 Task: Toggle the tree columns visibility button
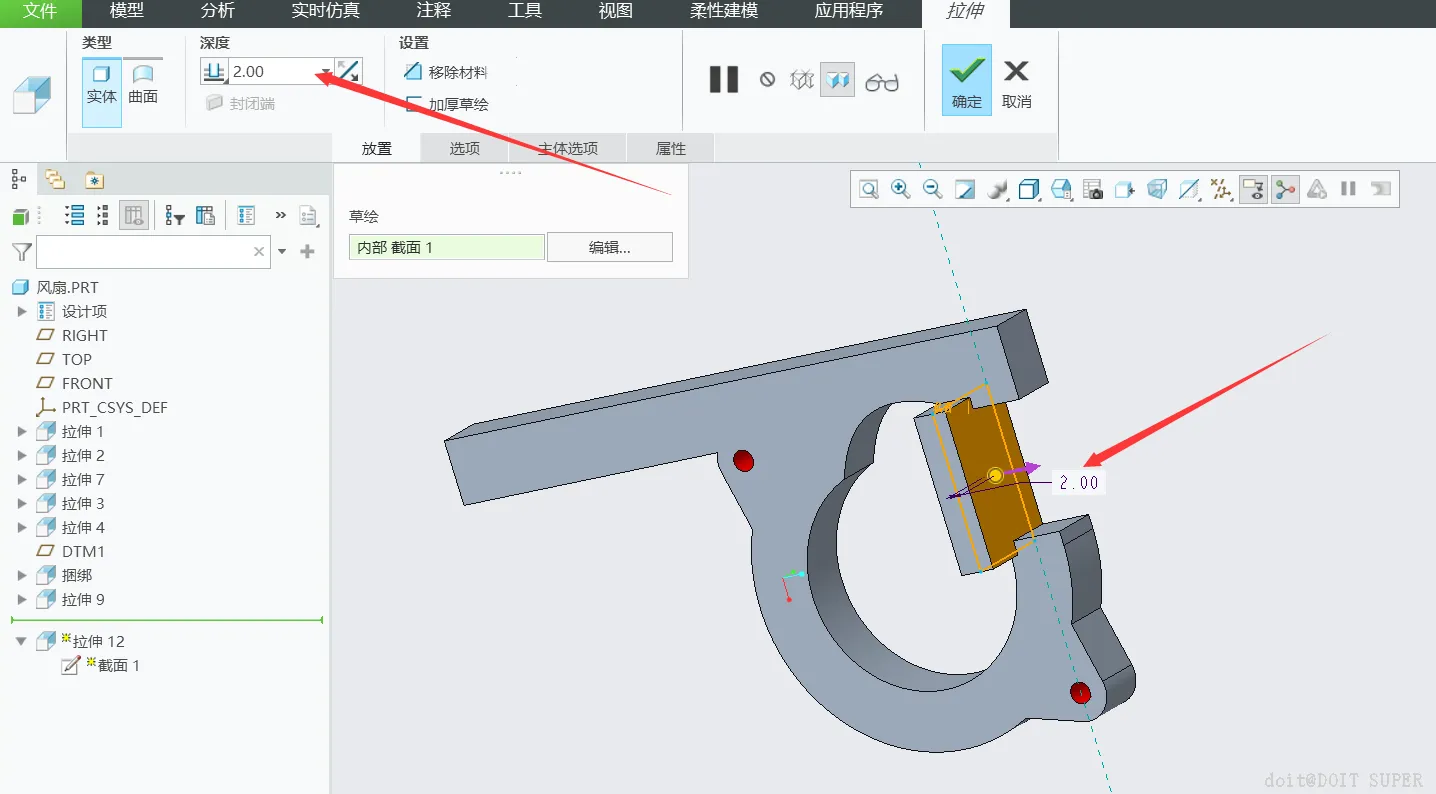134,215
